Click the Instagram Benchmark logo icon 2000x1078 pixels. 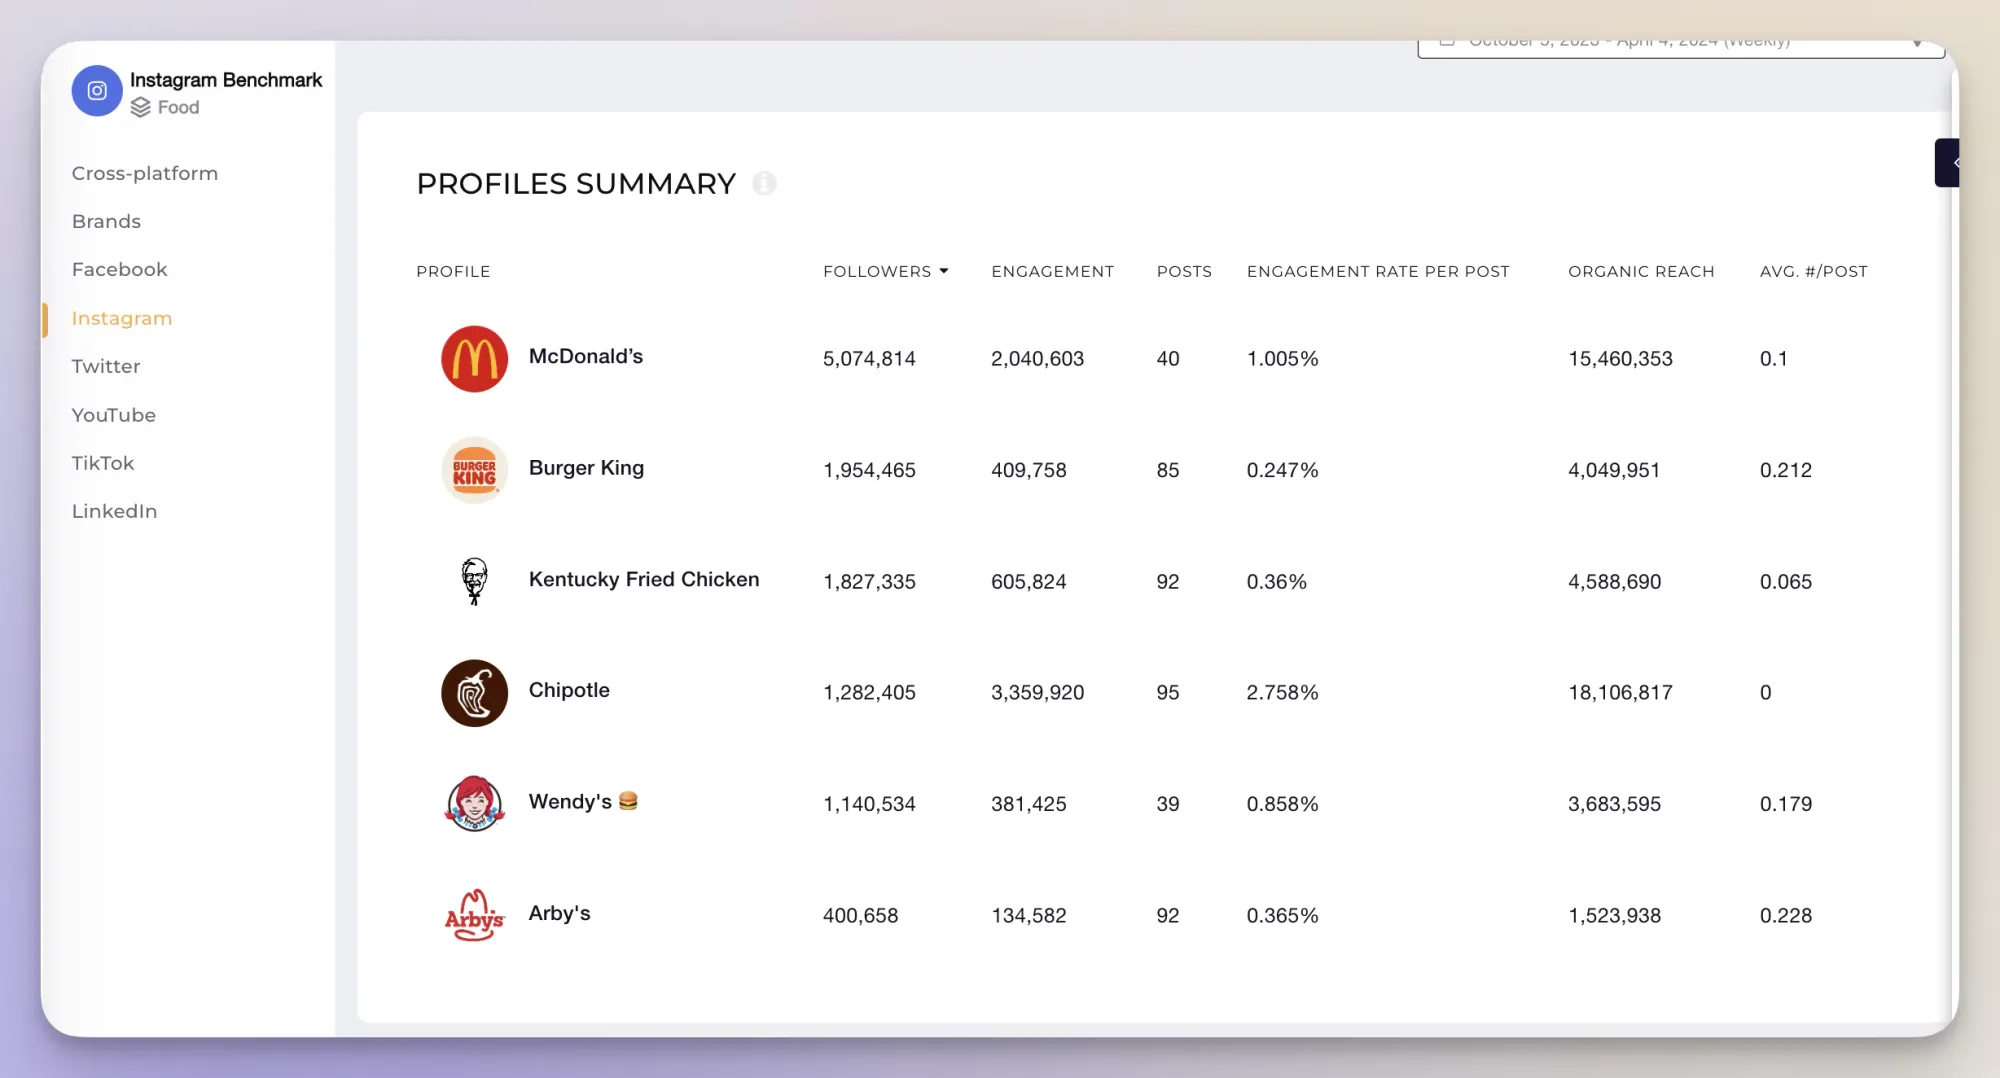(97, 91)
